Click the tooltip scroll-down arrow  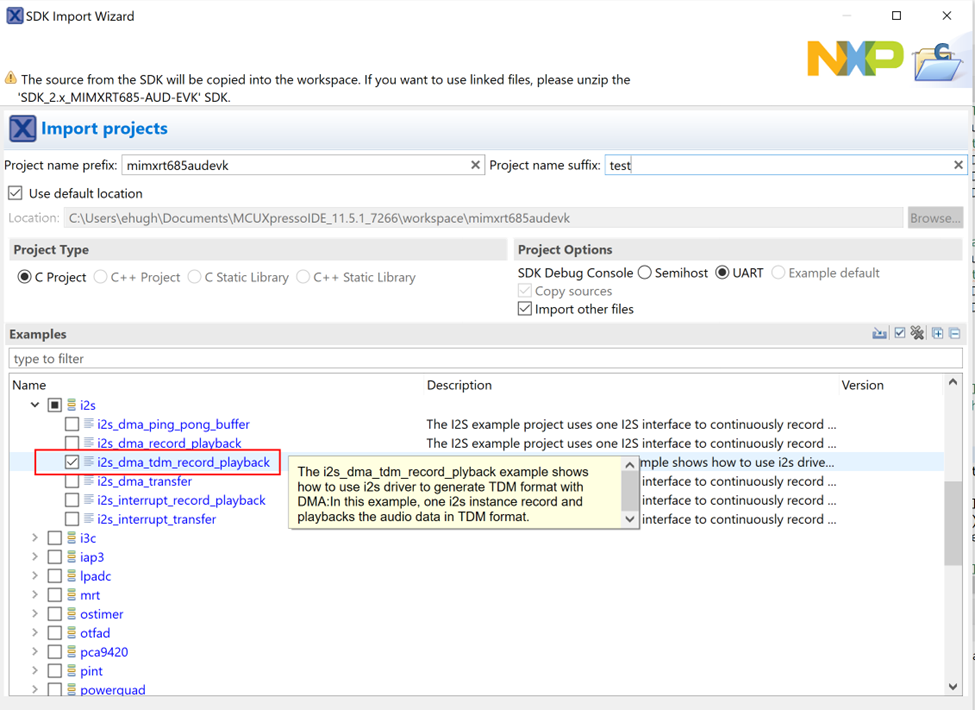pyautogui.click(x=630, y=519)
